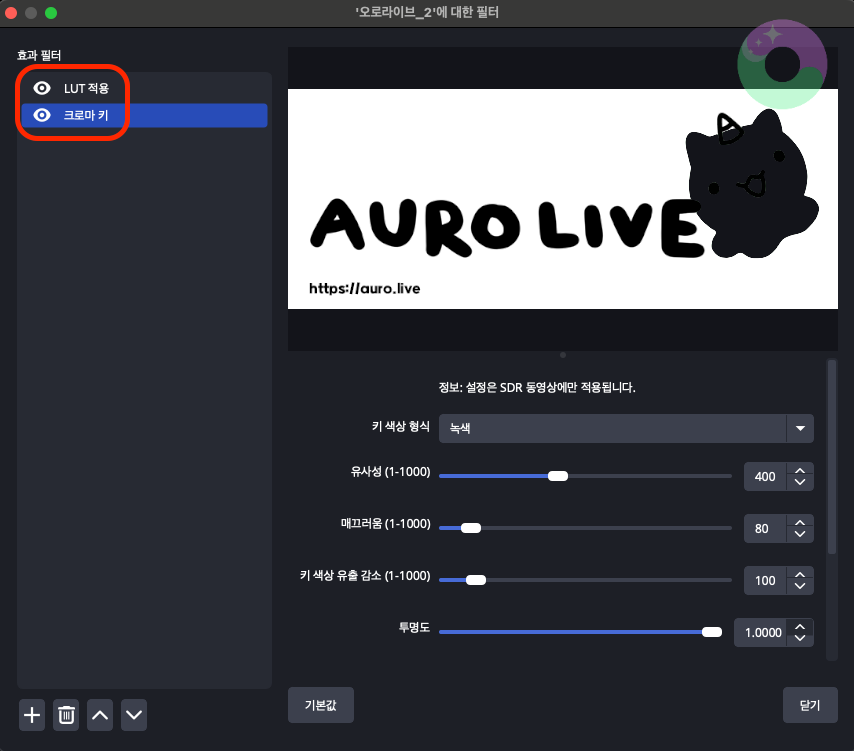Decrease 유사성 value with down stepper
Viewport: 854px width, 751px height.
pos(800,482)
